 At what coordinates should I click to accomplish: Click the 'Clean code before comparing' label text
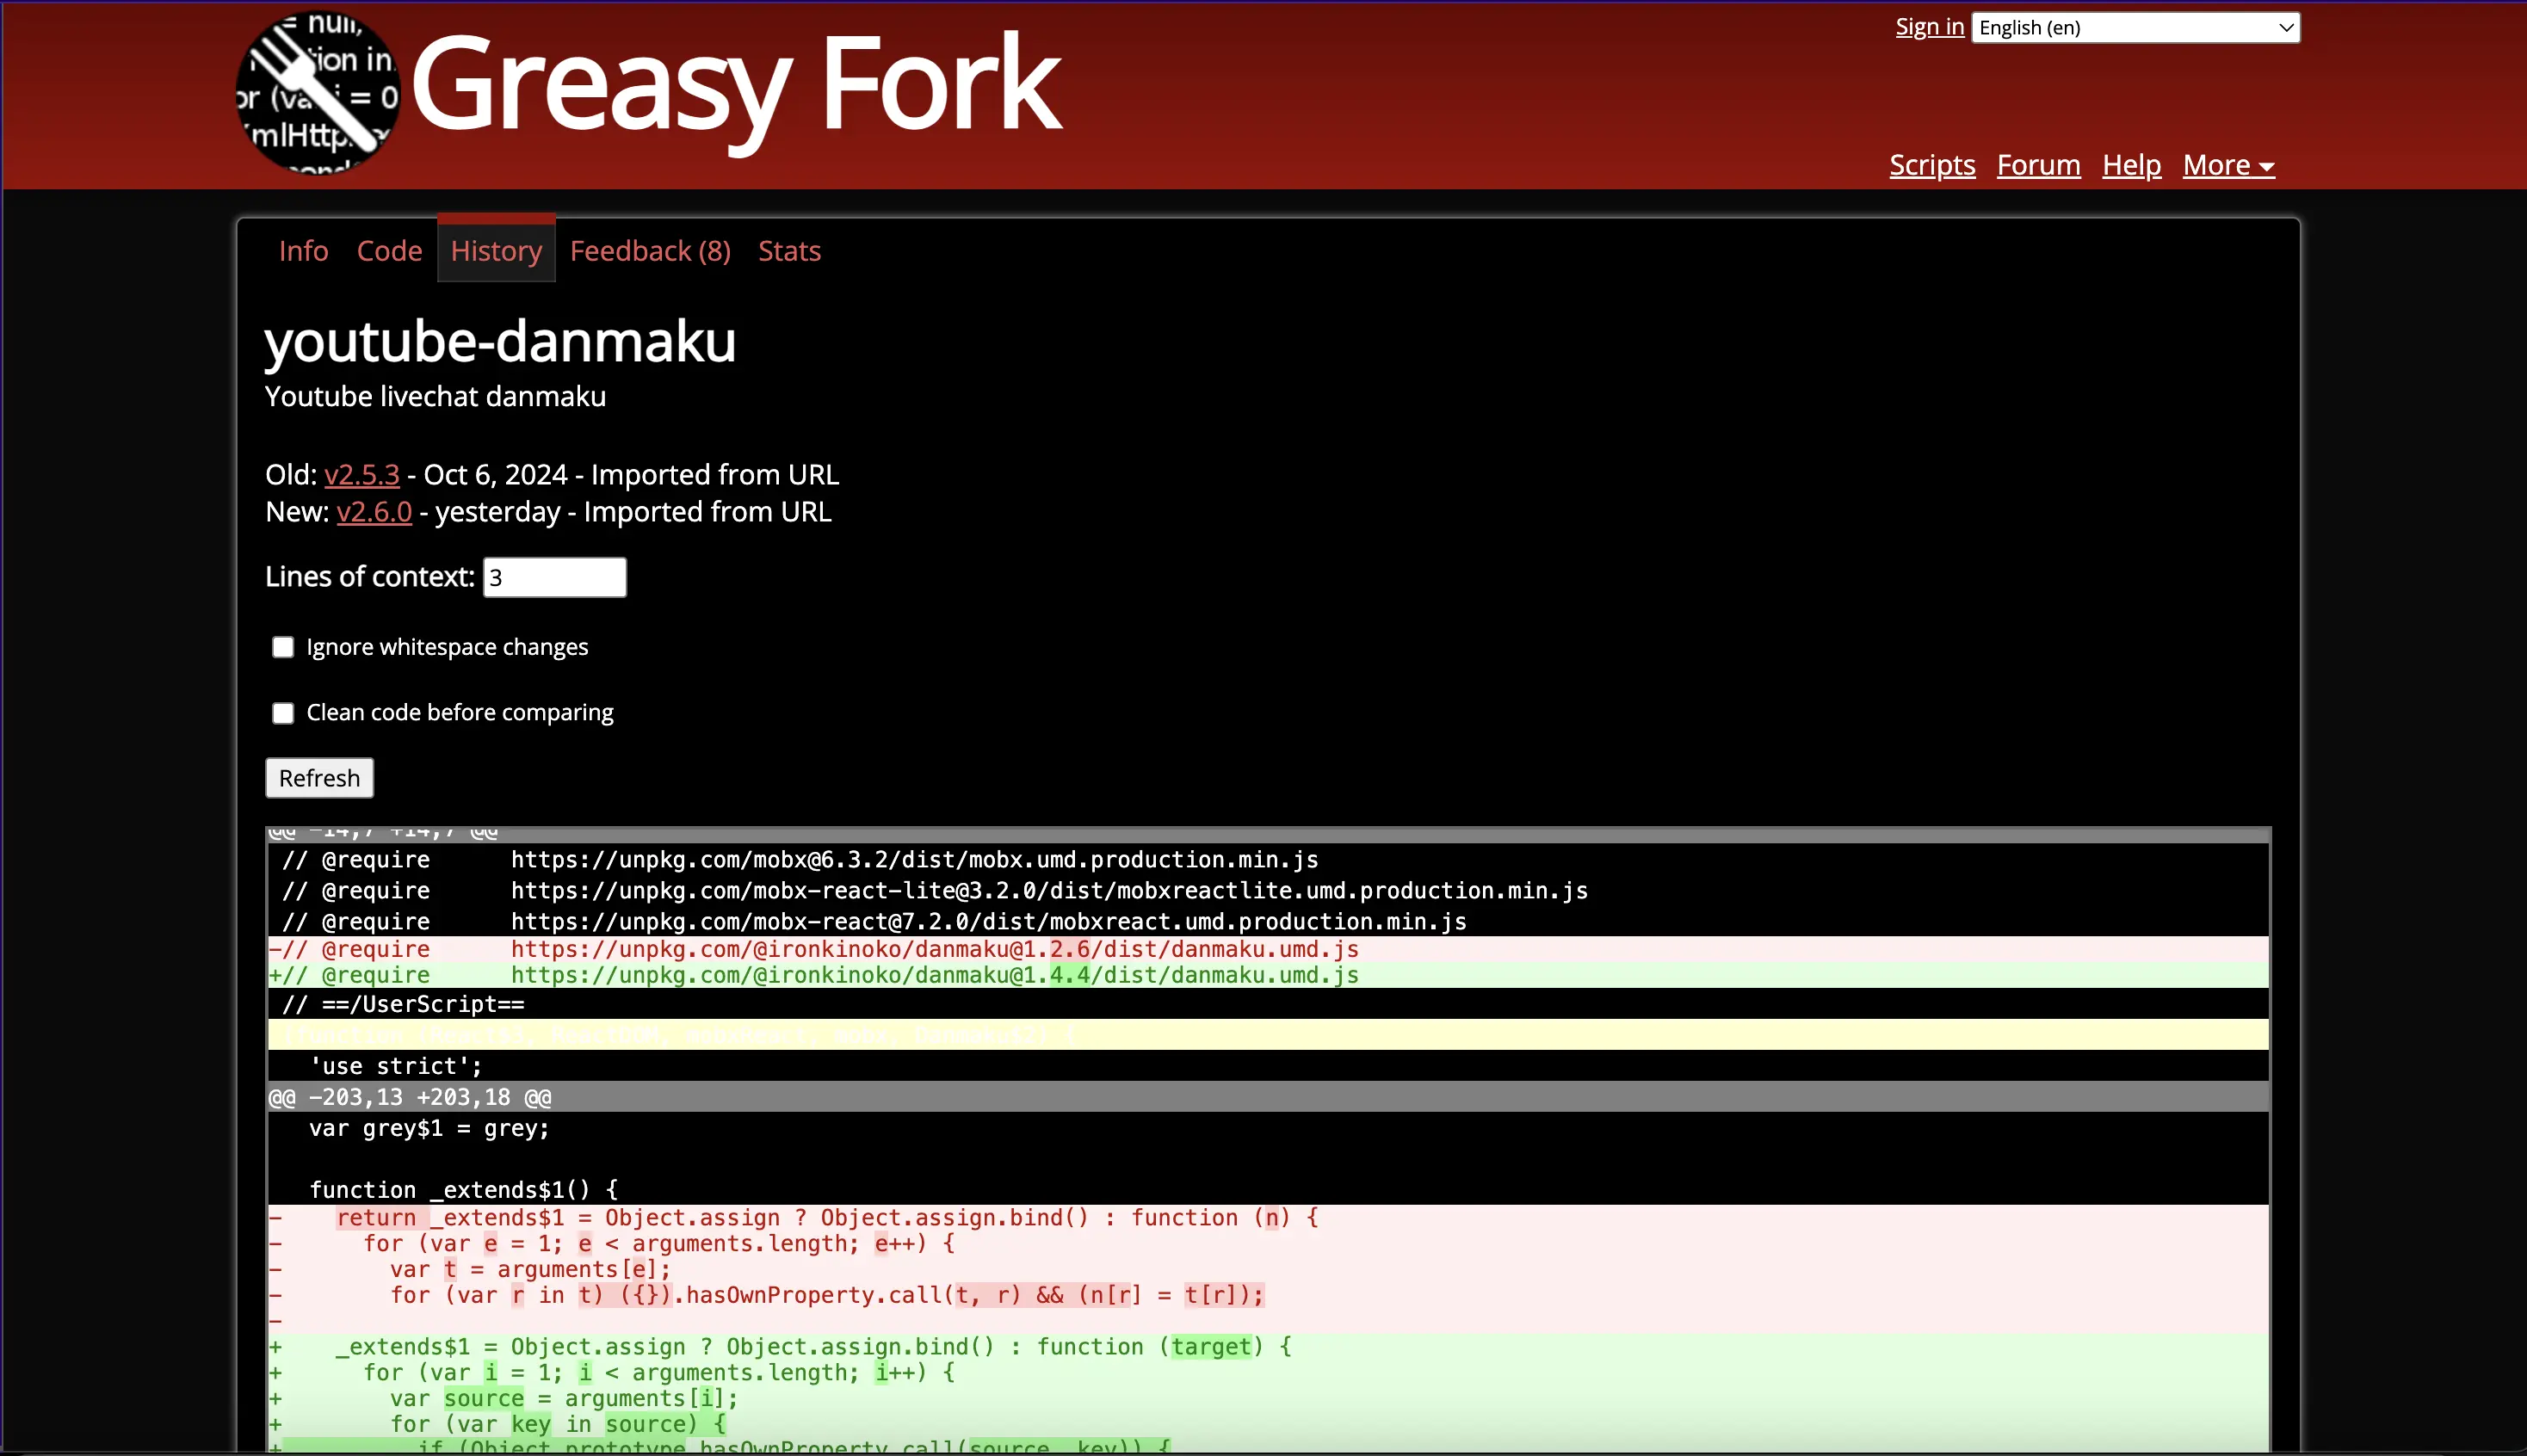click(460, 713)
